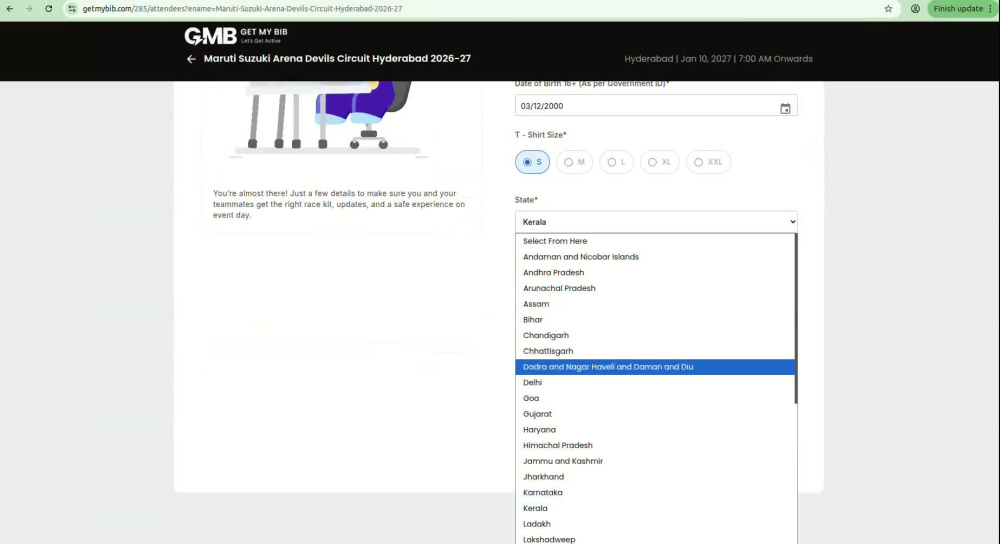
Task: Pick Kerala in the state list
Action: (655, 508)
